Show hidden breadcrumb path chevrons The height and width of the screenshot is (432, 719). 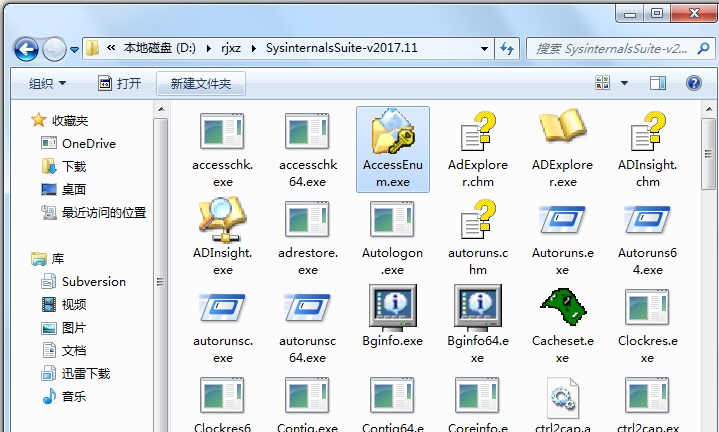[x=111, y=48]
